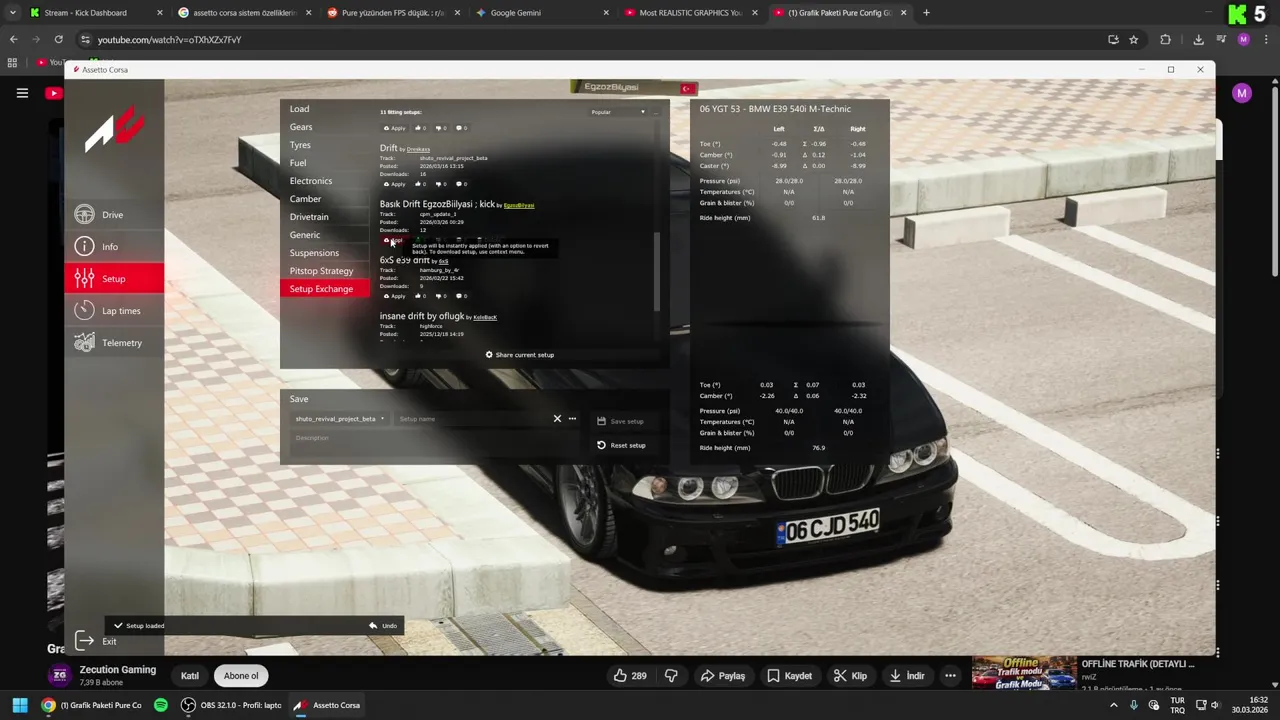Select the Setup item in left sidebar
Screen dimensions: 1280x720
(x=114, y=279)
